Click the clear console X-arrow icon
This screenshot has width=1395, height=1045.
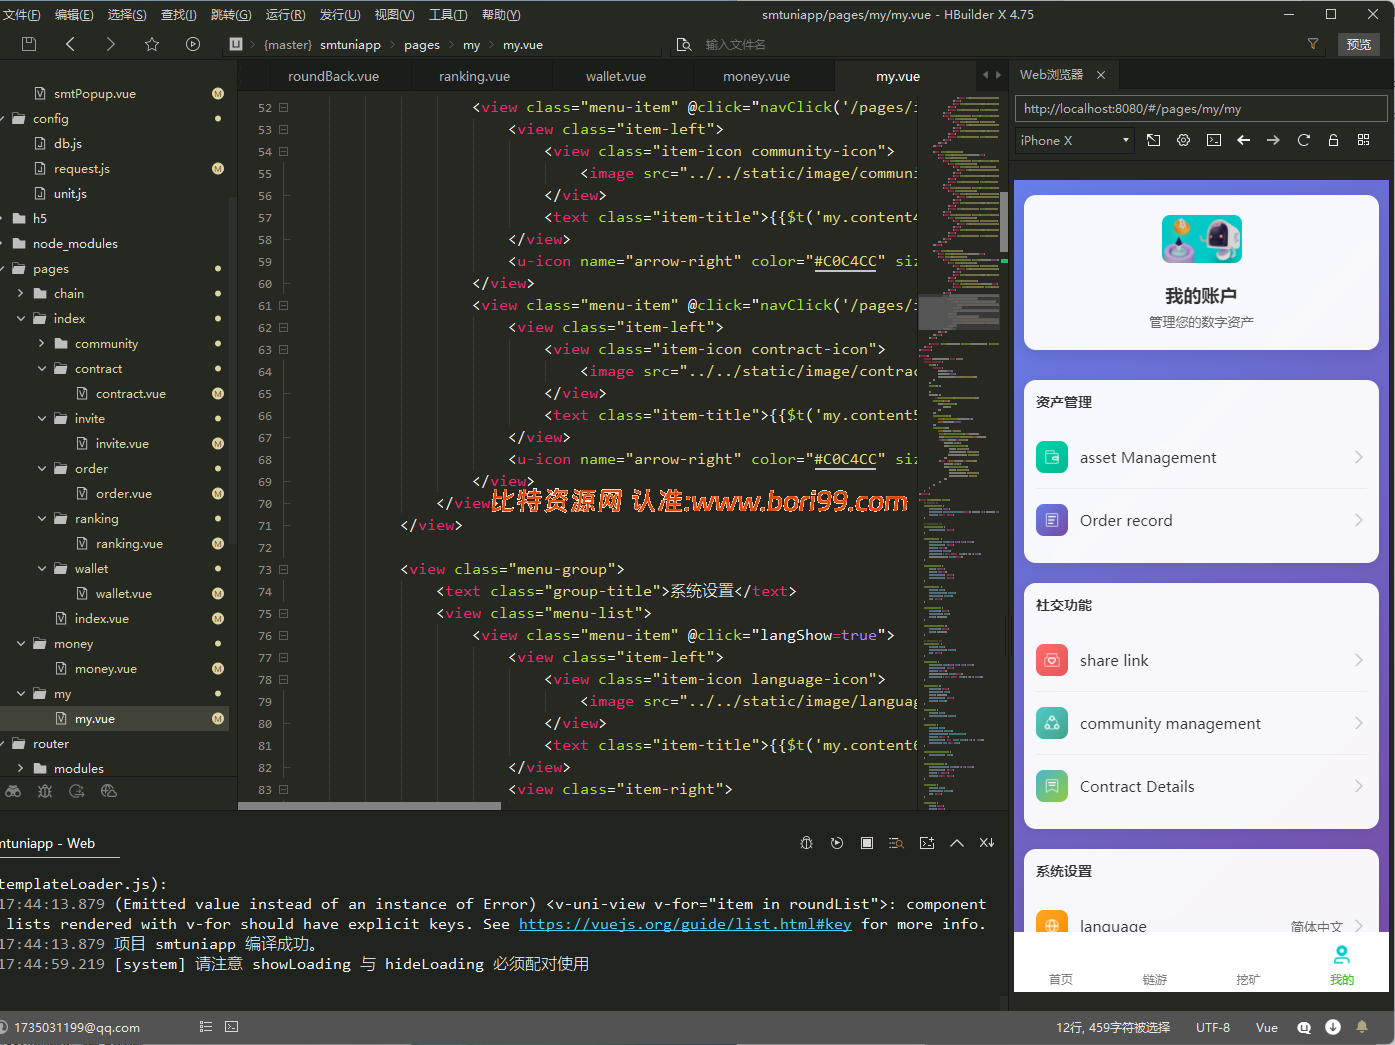(987, 843)
